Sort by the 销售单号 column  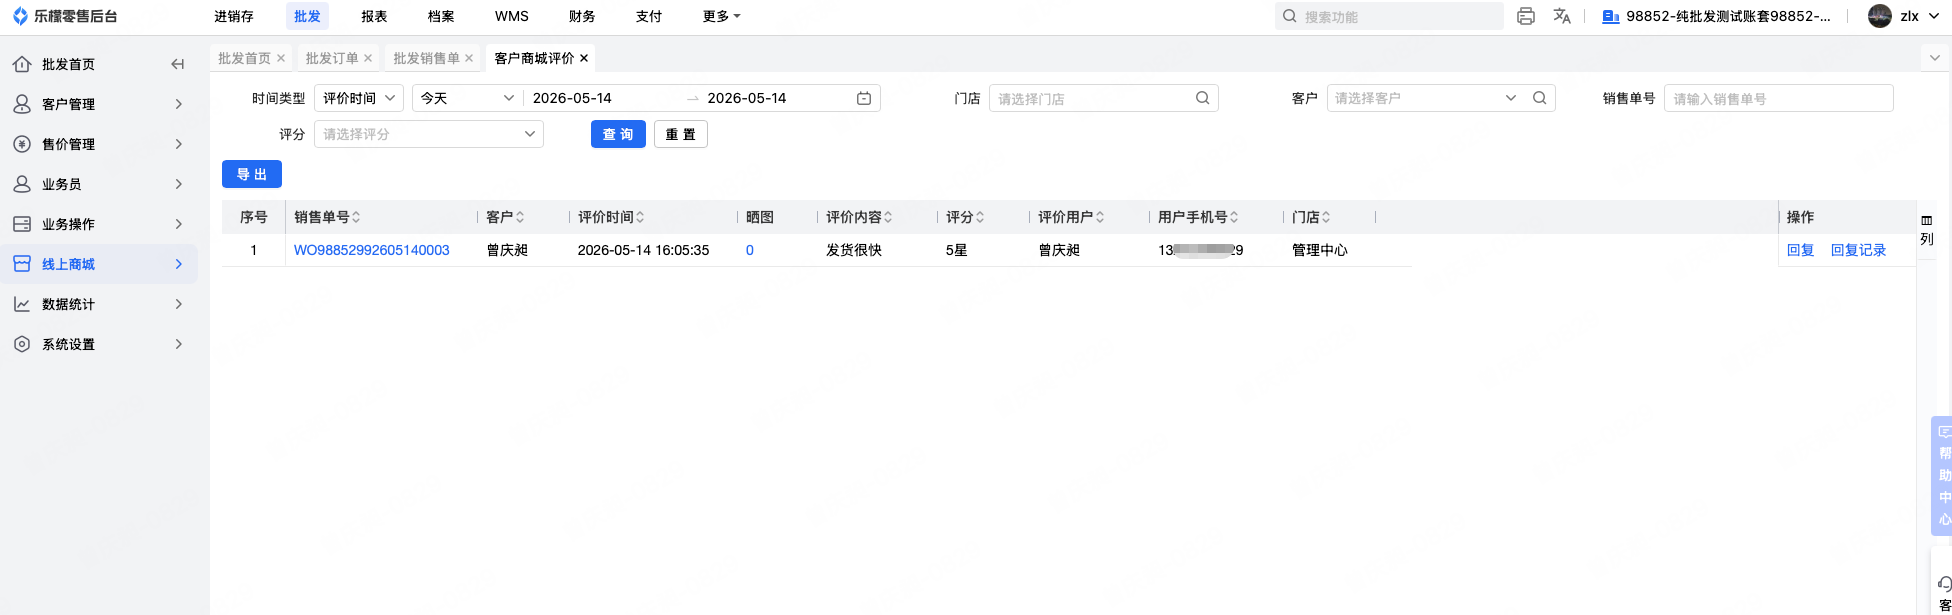[356, 217]
